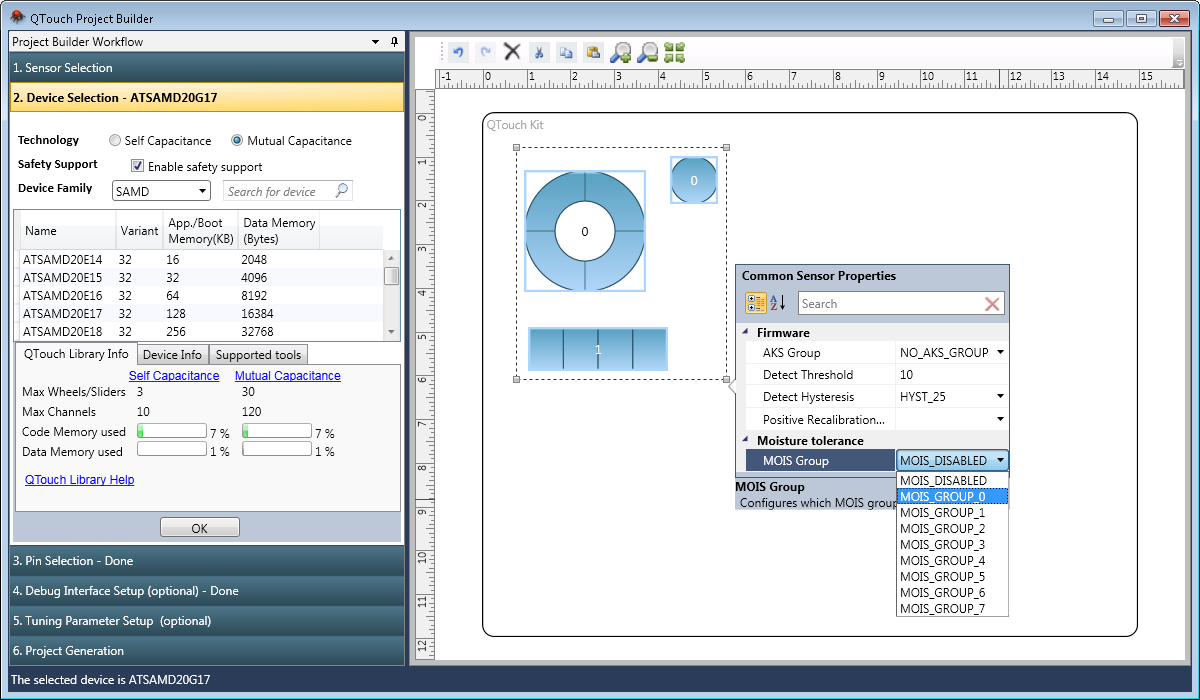This screenshot has width=1200, height=700.
Task: Collapse the Firmware property category
Action: [744, 332]
